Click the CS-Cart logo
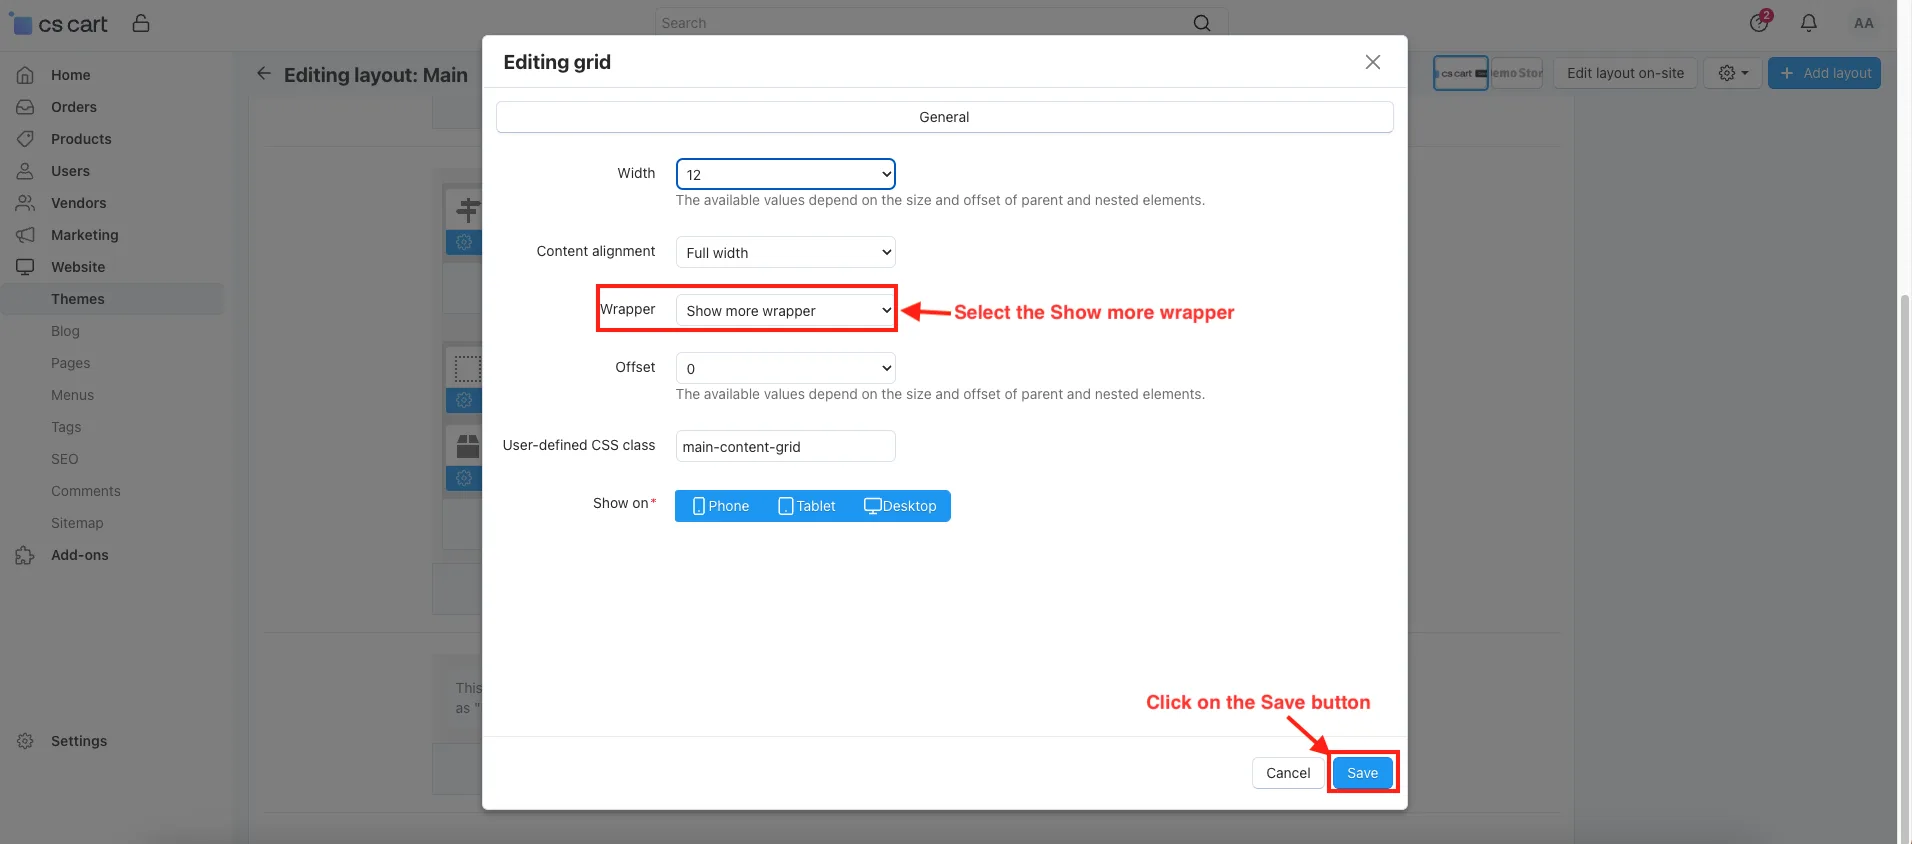 [x=58, y=24]
